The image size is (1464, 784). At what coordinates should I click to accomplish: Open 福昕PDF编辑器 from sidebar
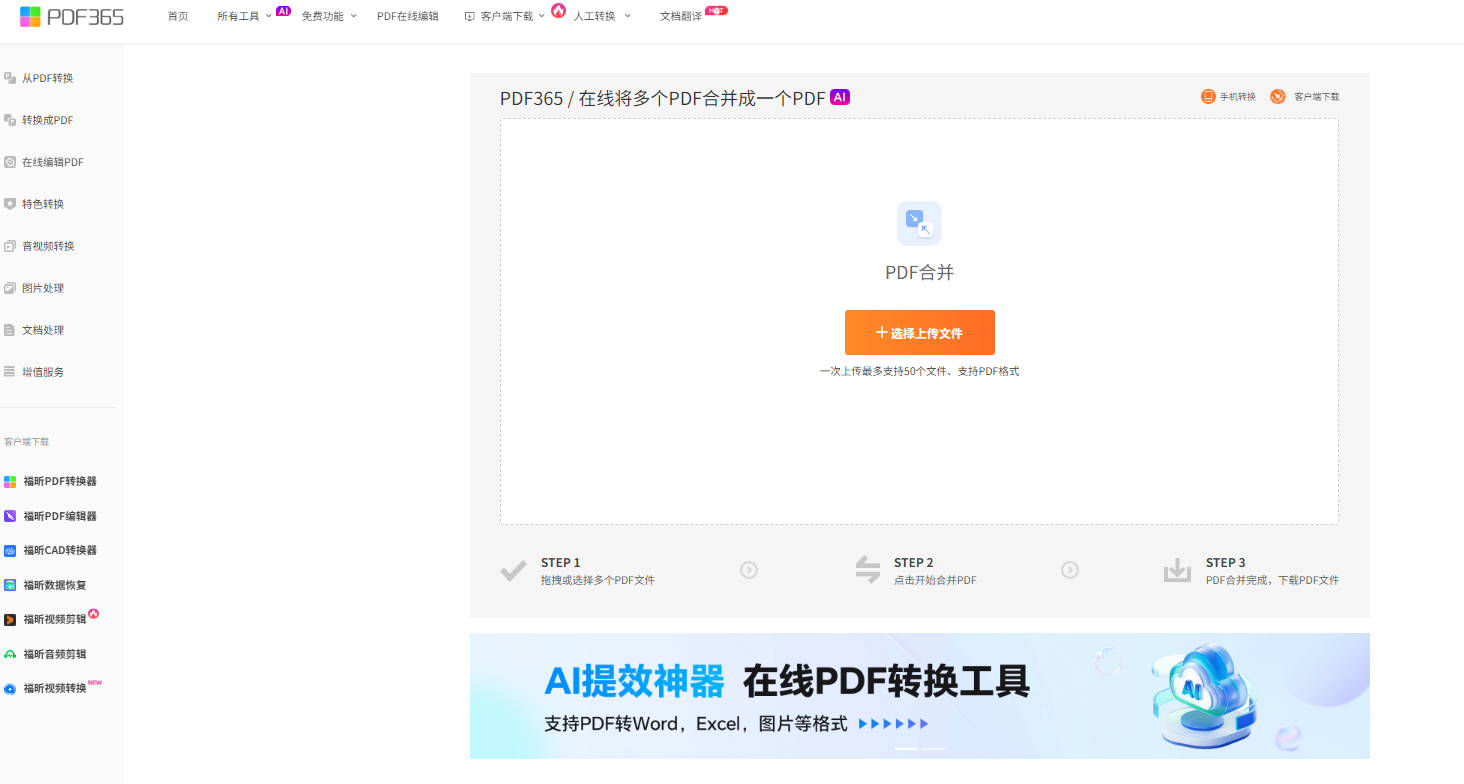(x=59, y=516)
